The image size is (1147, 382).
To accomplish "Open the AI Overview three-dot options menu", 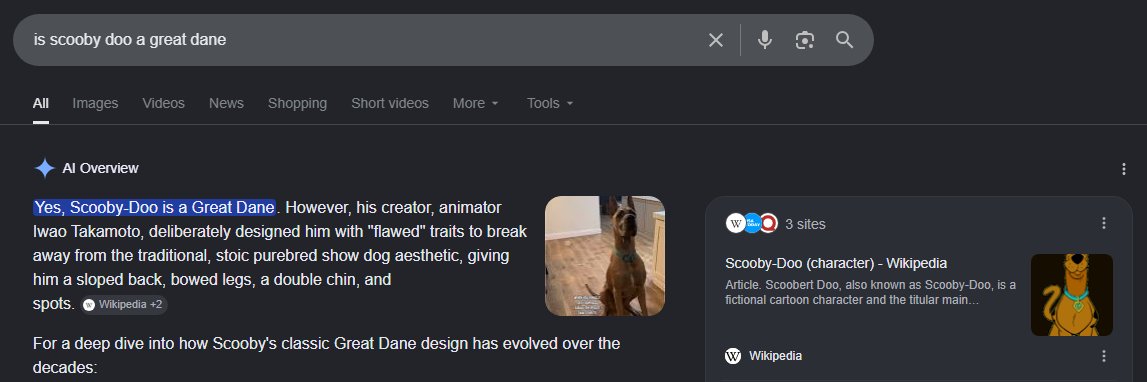I will point(1124,169).
